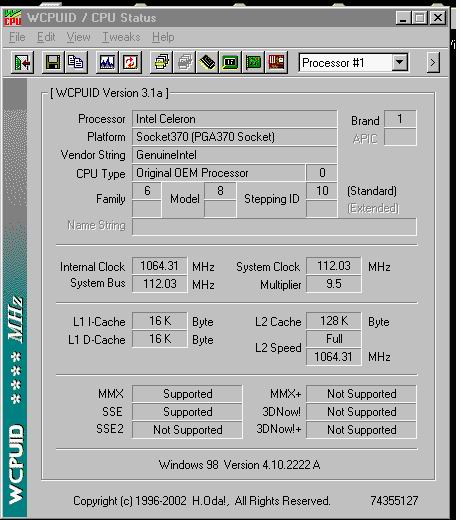Viewport: 460px width, 520px height.
Task: Open the Edit menu
Action: click(46, 37)
